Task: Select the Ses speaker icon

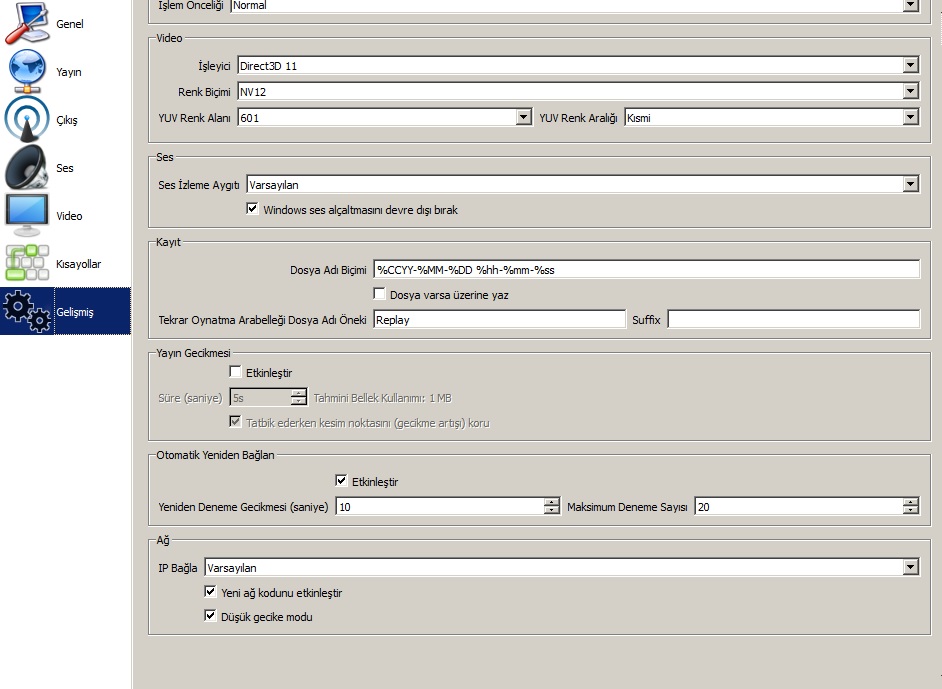Action: tap(27, 168)
